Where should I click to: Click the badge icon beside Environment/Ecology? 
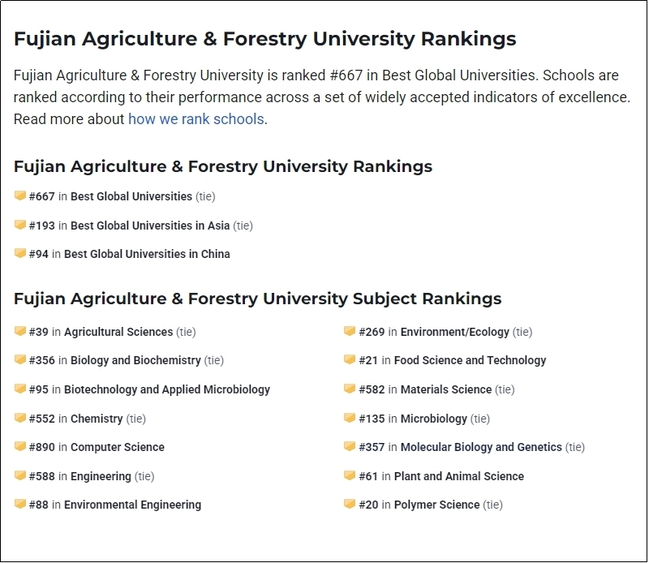(x=350, y=331)
